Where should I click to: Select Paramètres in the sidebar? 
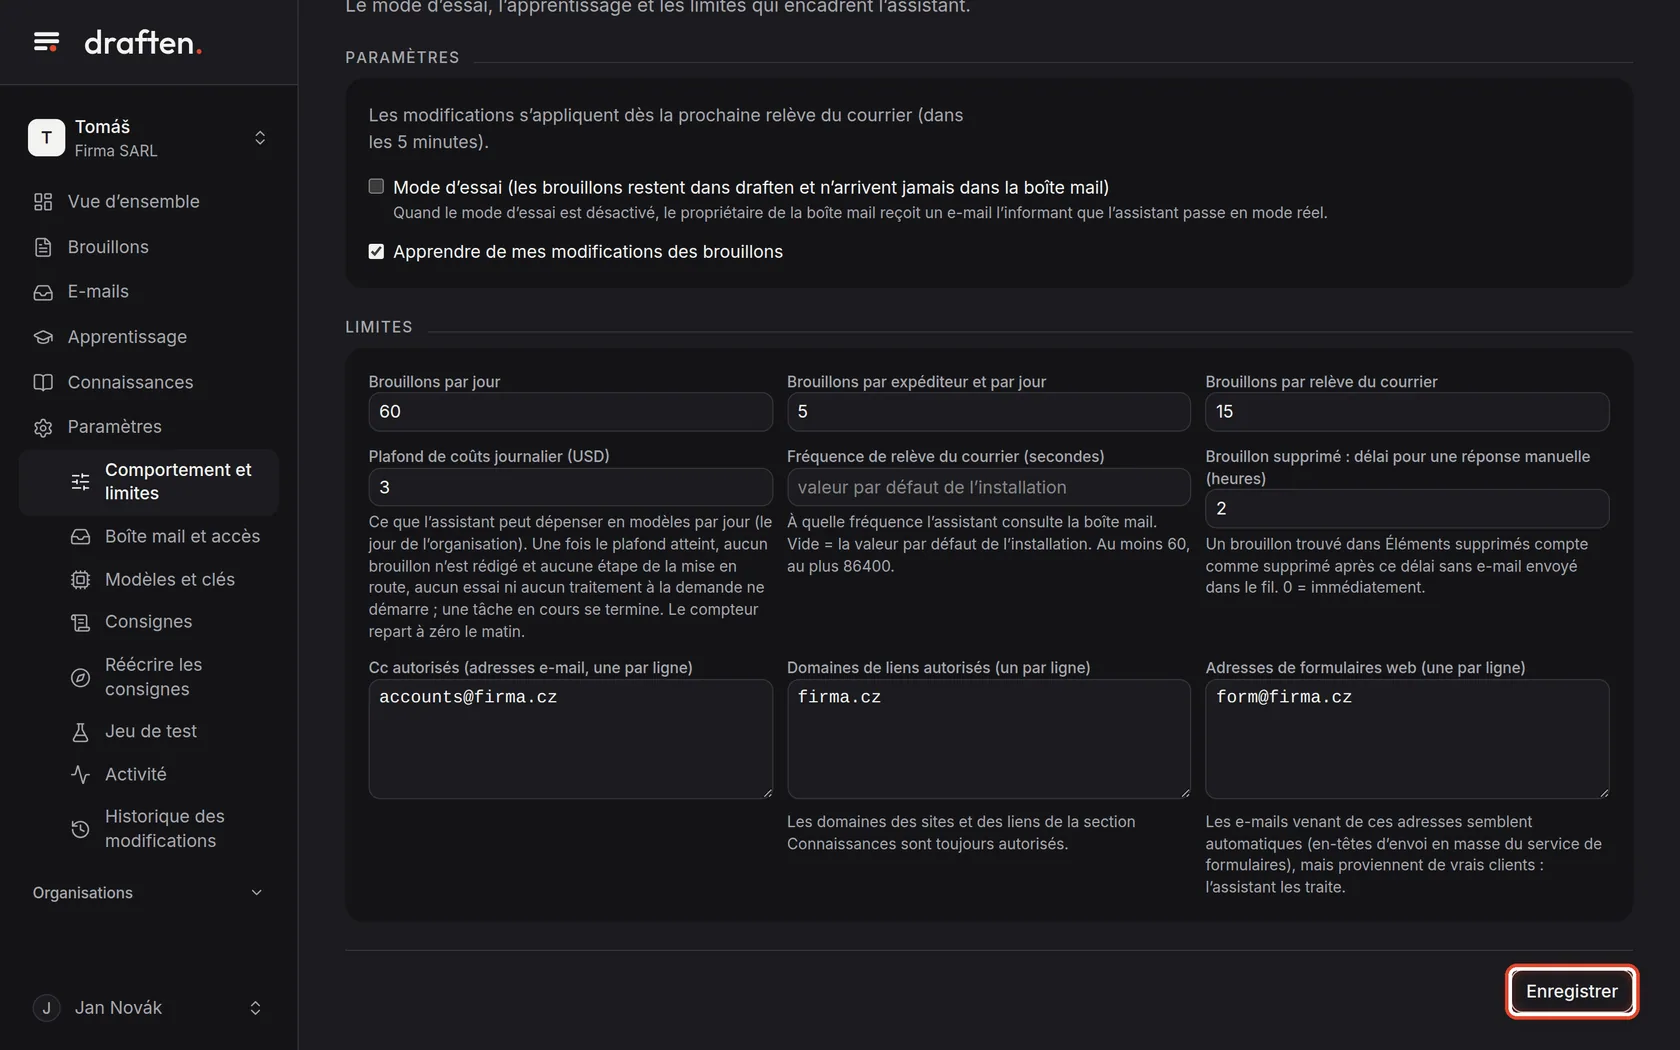tap(149, 427)
